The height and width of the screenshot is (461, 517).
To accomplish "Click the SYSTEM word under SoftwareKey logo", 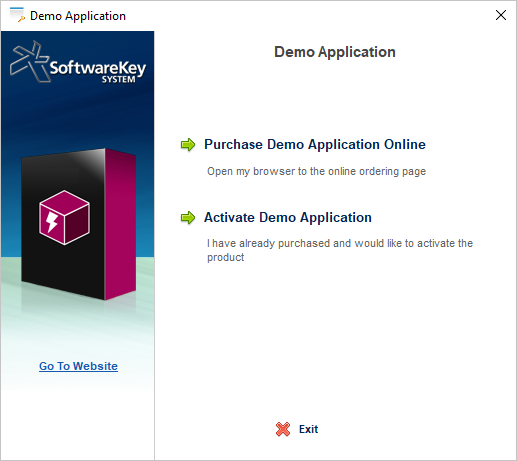I will (119, 79).
